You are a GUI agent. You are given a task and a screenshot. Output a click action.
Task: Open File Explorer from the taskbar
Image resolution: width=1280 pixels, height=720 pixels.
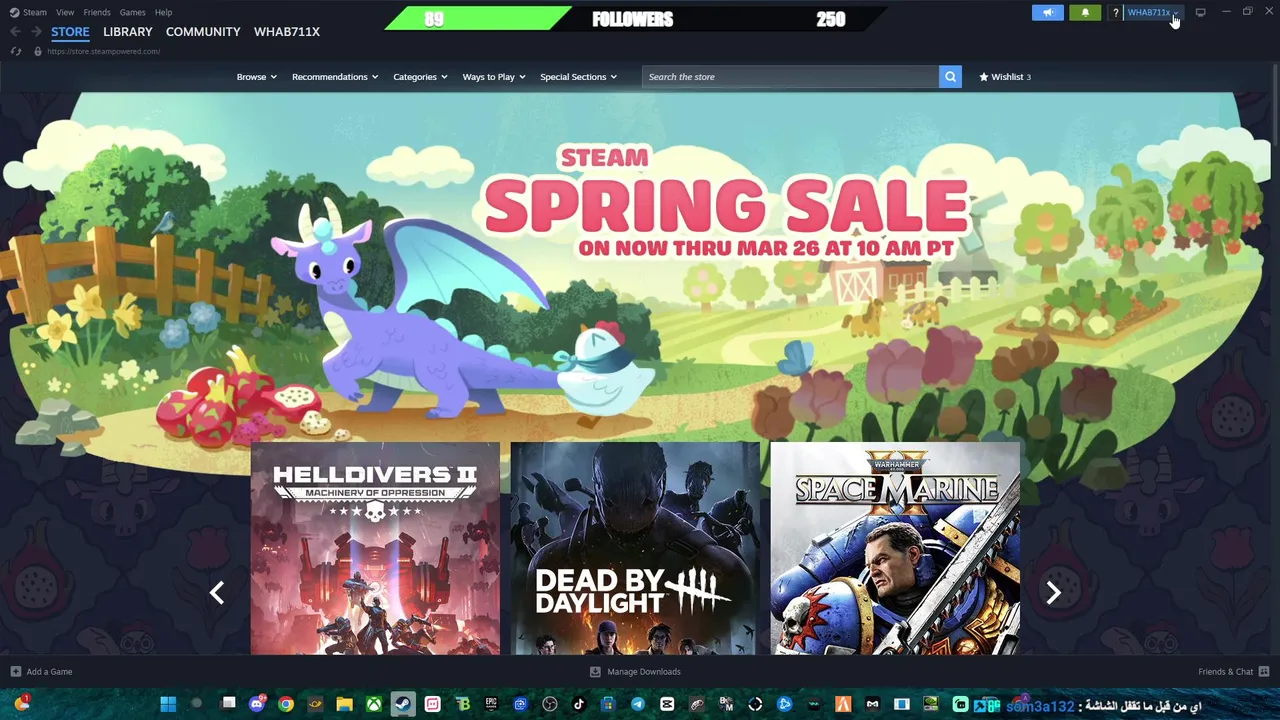coord(345,704)
